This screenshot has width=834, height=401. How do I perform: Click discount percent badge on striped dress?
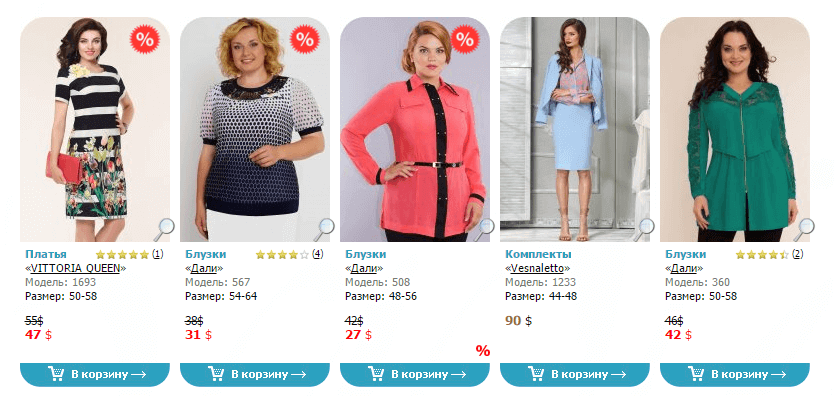tap(145, 38)
